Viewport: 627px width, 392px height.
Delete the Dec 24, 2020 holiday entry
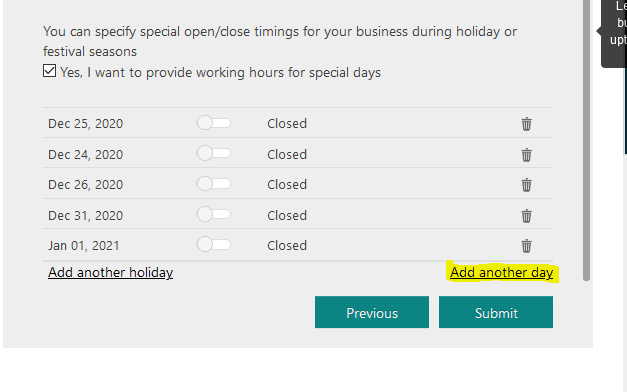[x=526, y=155]
